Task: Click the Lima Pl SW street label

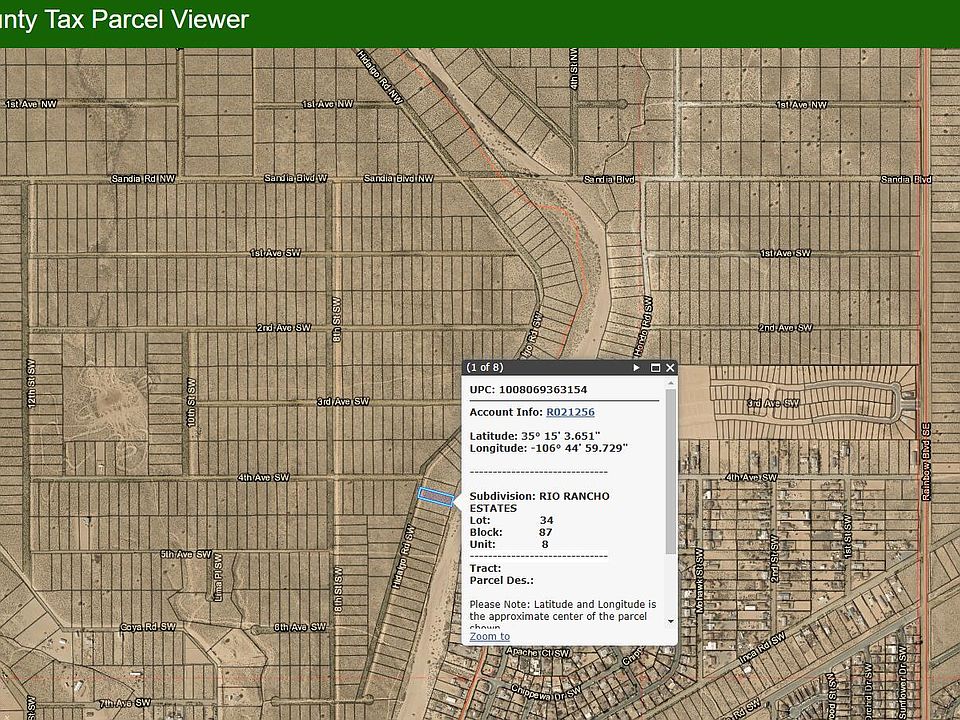Action: tap(216, 581)
